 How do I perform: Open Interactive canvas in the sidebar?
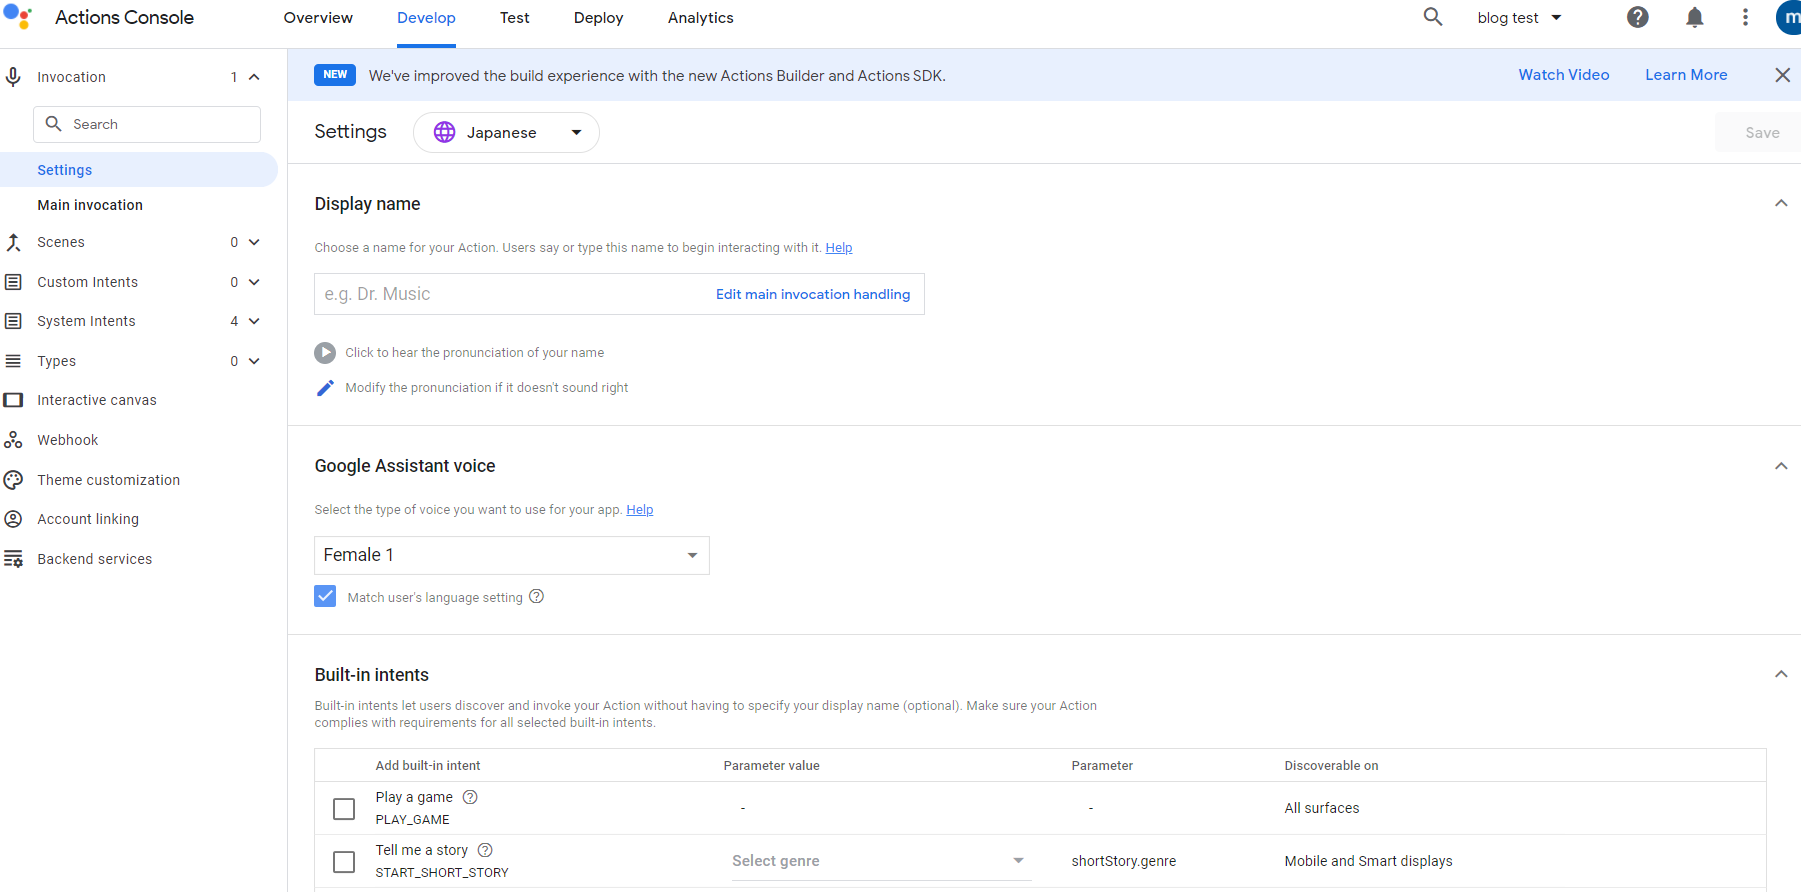point(97,400)
